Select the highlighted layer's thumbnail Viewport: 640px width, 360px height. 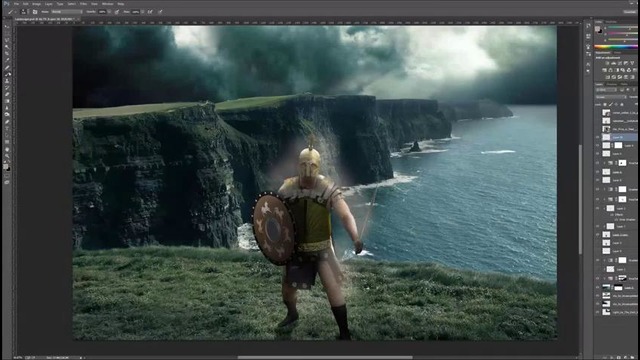(606, 137)
